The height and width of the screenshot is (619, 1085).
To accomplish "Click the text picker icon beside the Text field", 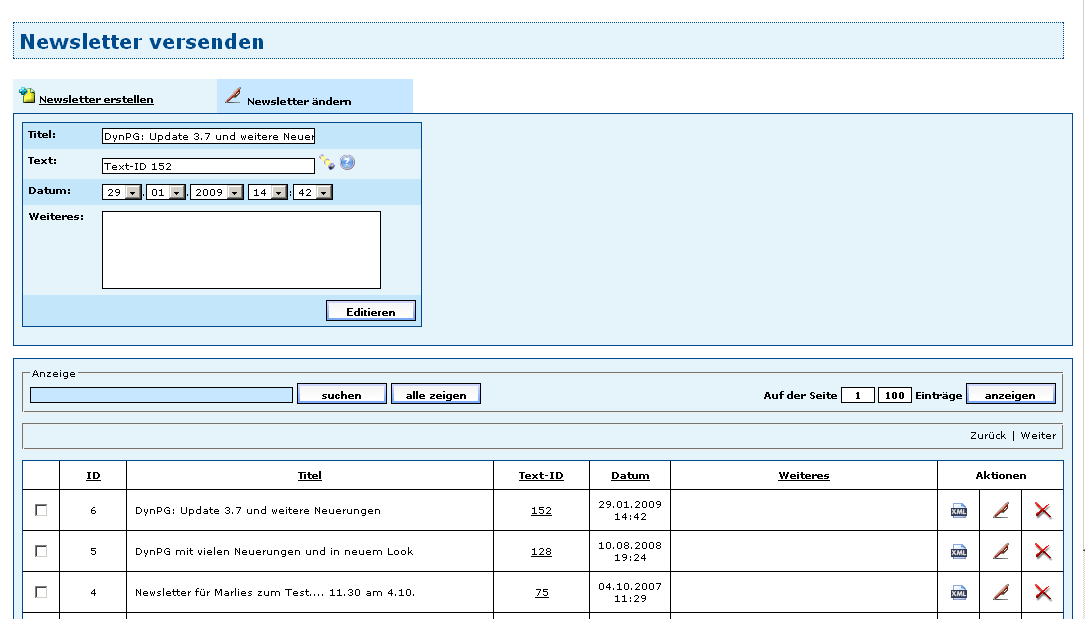I will click(326, 162).
